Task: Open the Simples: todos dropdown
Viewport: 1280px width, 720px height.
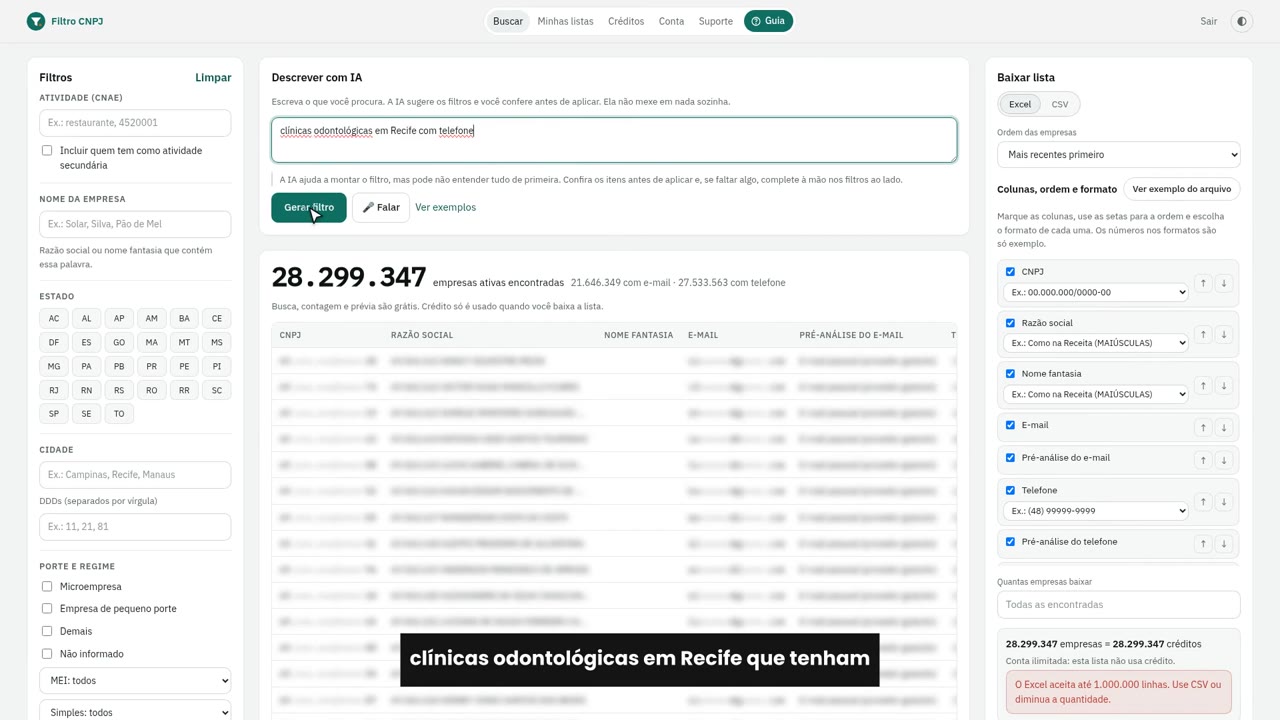Action: click(x=135, y=712)
